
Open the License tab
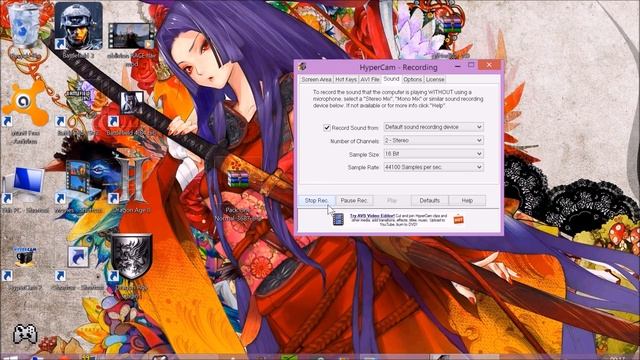click(435, 80)
